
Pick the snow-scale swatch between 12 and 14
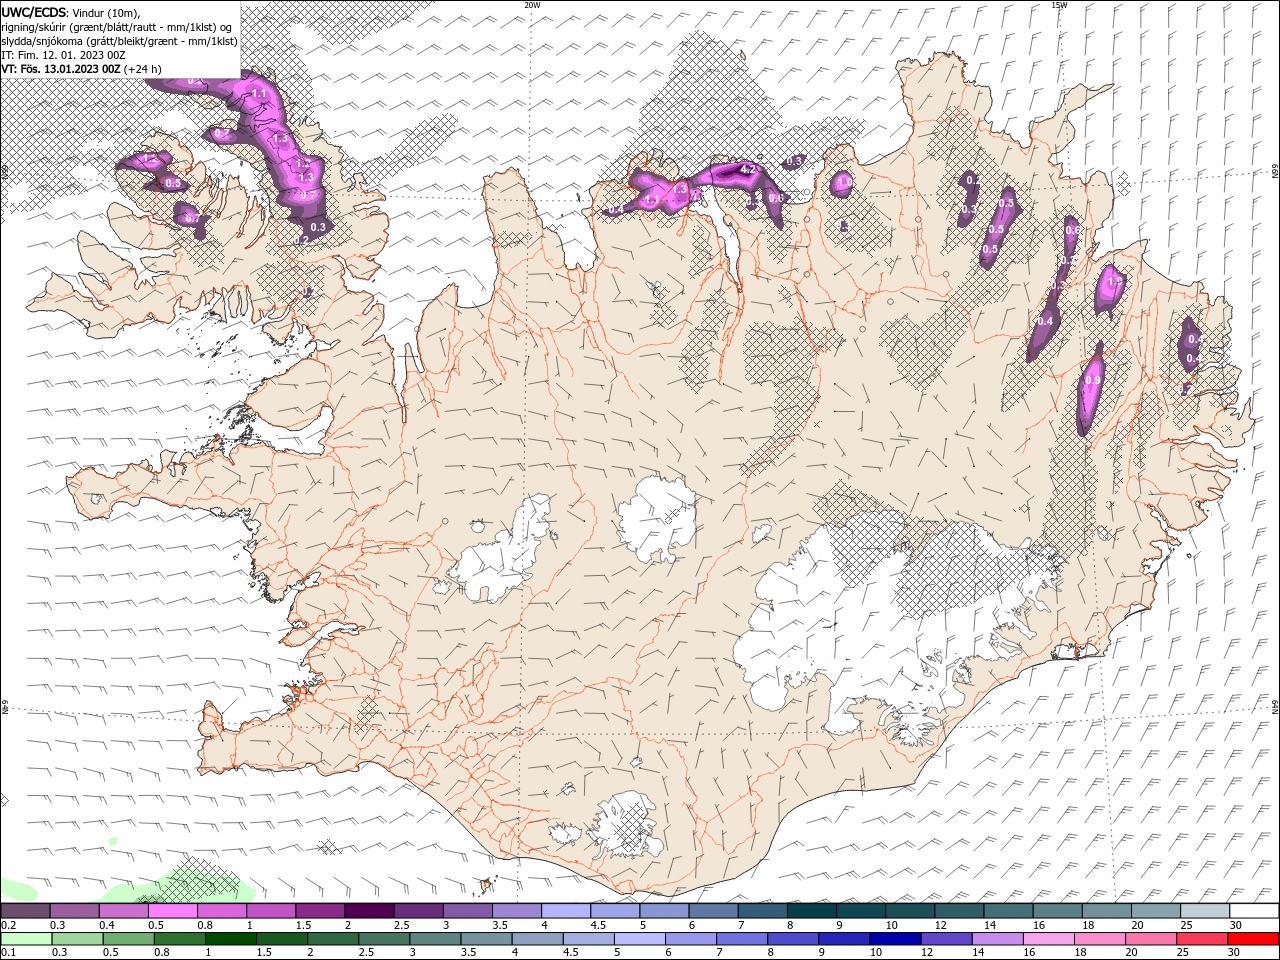[x=960, y=910]
